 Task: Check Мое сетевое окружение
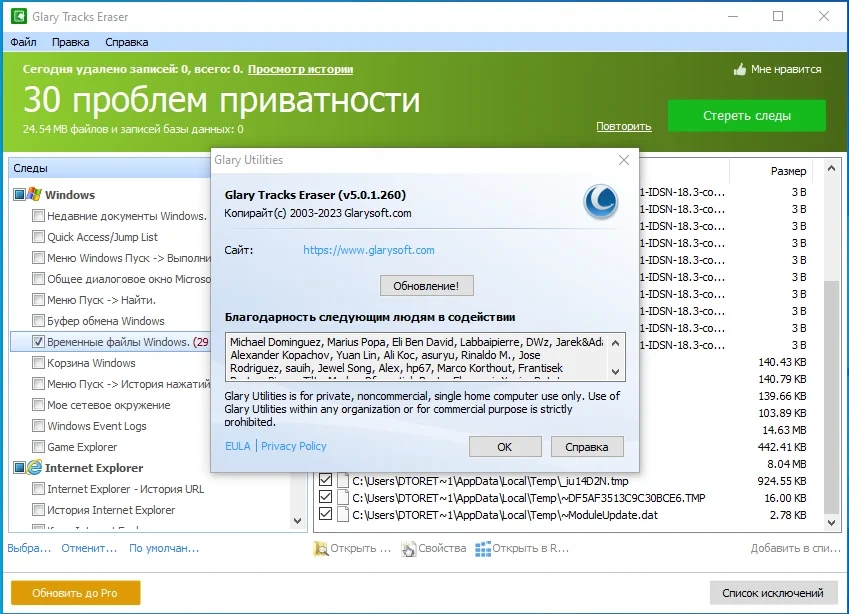(38, 404)
